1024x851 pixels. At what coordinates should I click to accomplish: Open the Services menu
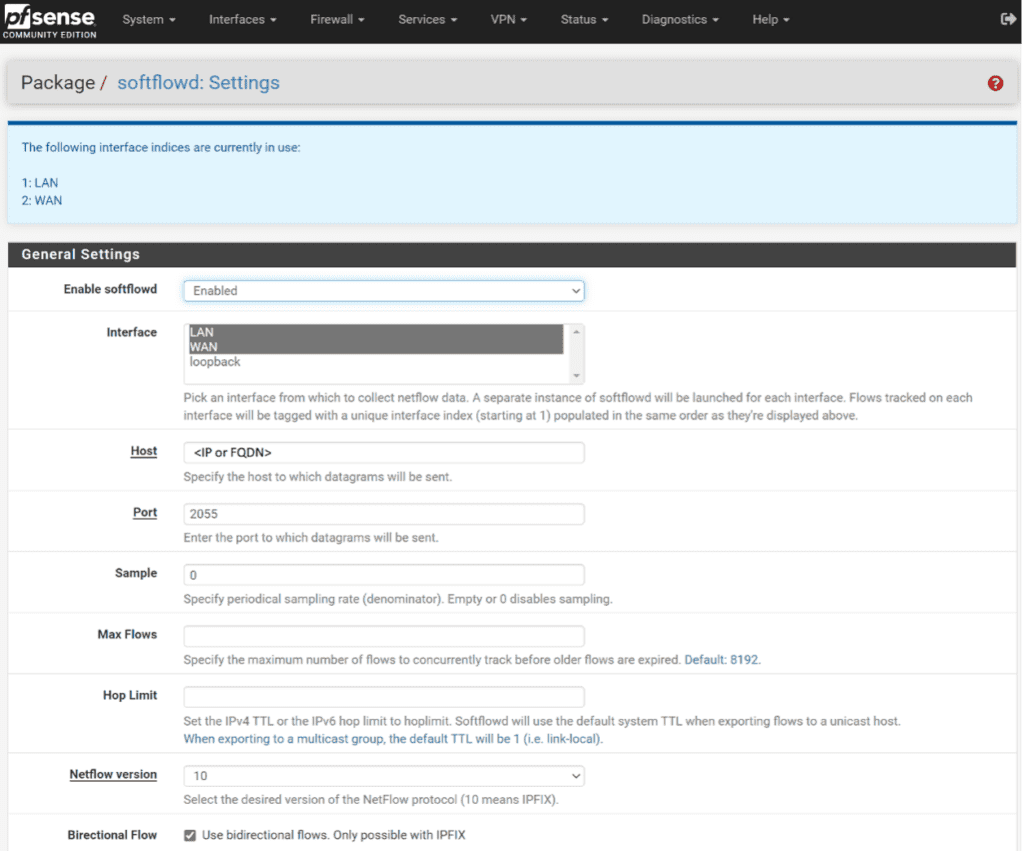click(428, 20)
